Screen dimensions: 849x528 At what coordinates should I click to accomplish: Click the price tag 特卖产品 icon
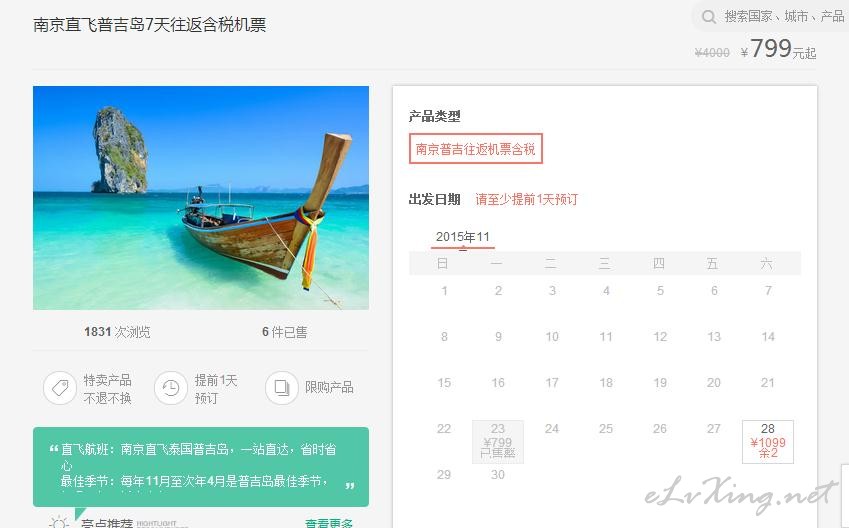click(60, 388)
